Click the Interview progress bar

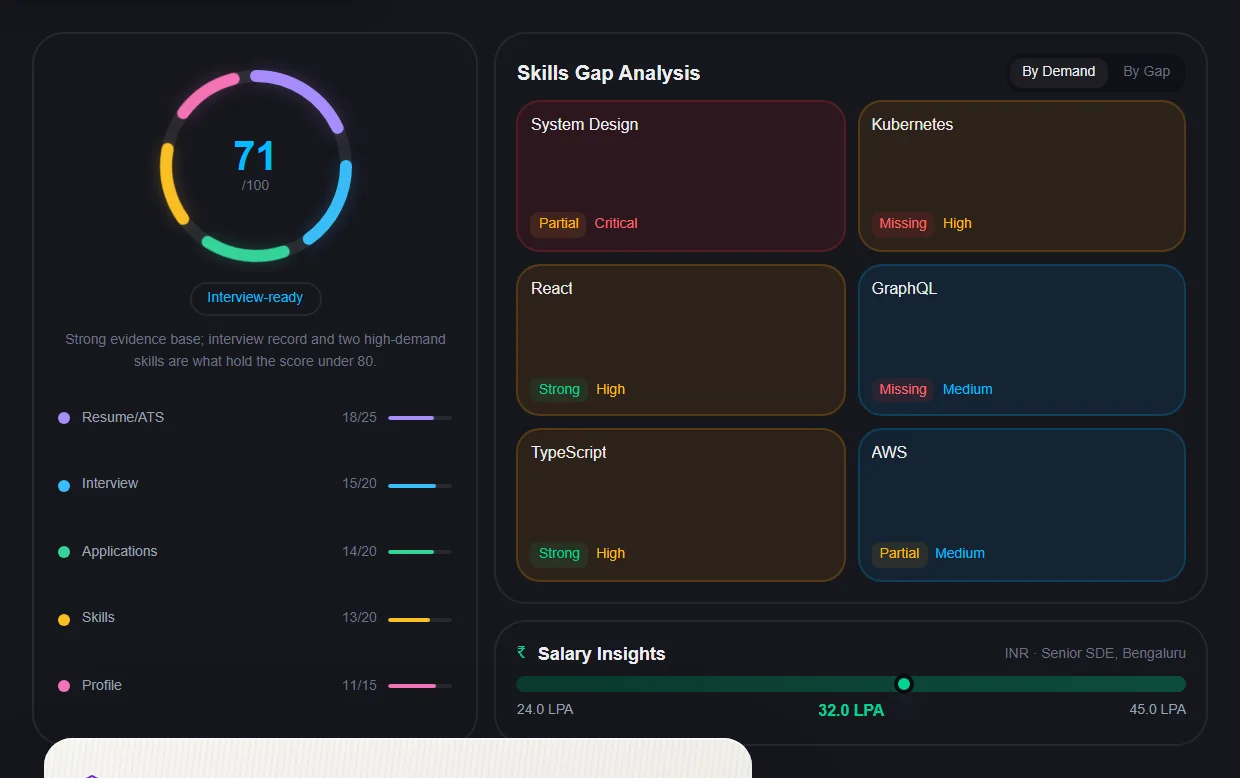coord(420,486)
